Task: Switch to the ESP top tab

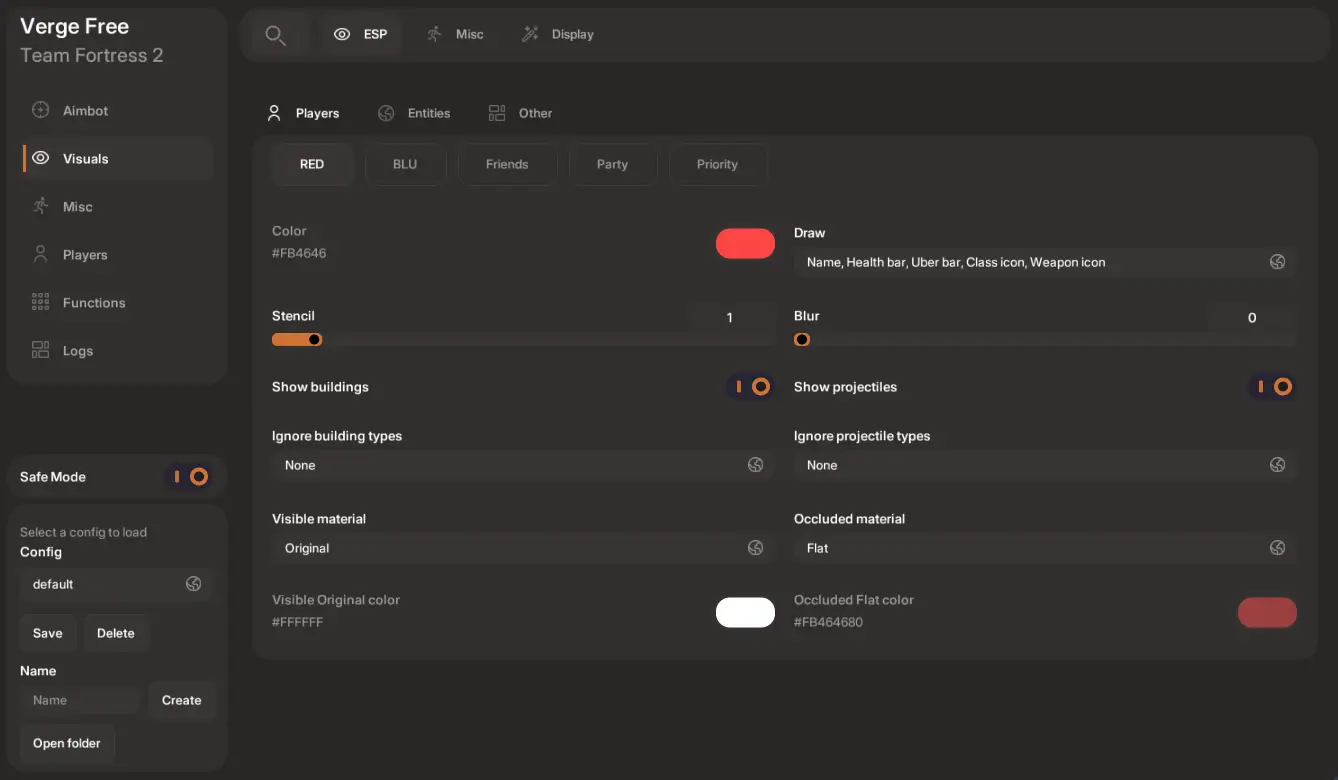Action: (361, 34)
